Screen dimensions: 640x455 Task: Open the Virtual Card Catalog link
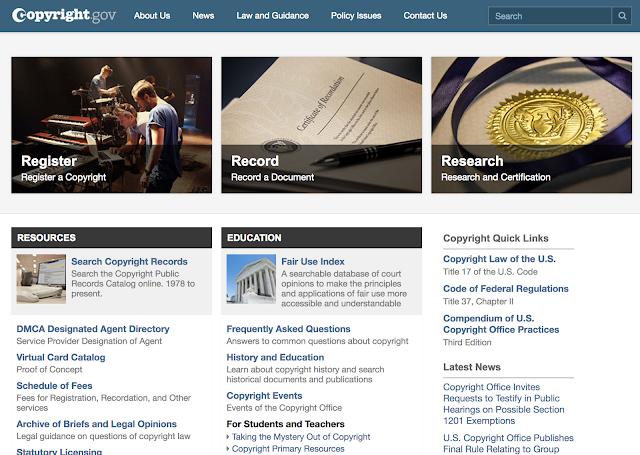tap(61, 357)
